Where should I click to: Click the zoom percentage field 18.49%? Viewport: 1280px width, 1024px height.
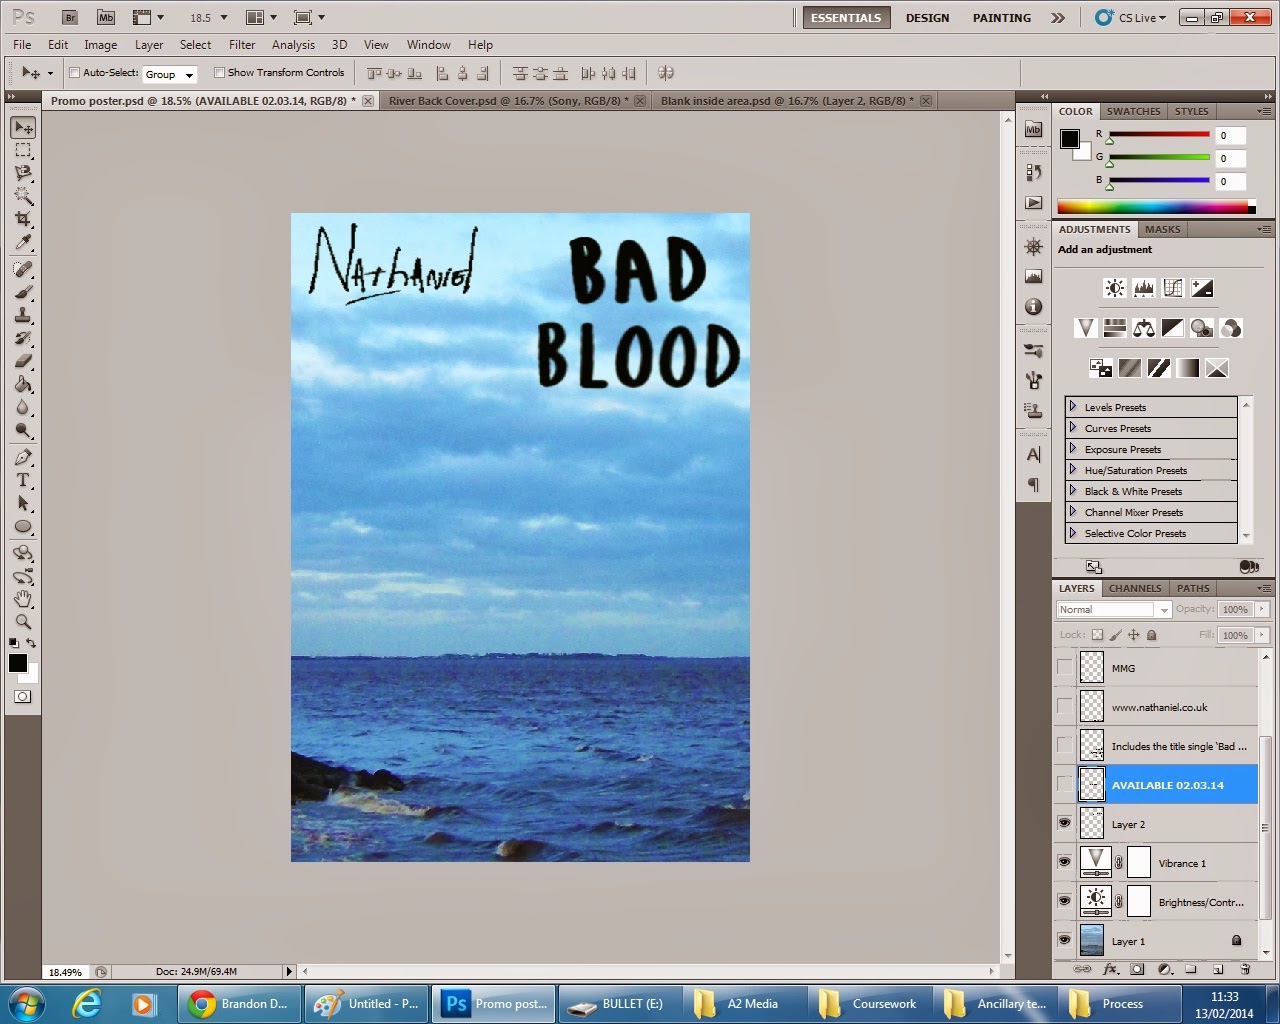[x=66, y=971]
